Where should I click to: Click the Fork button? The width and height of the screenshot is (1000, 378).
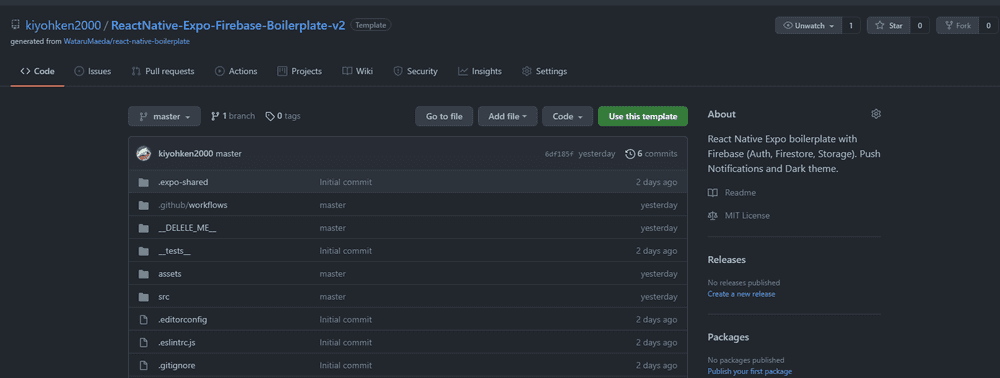click(x=957, y=25)
